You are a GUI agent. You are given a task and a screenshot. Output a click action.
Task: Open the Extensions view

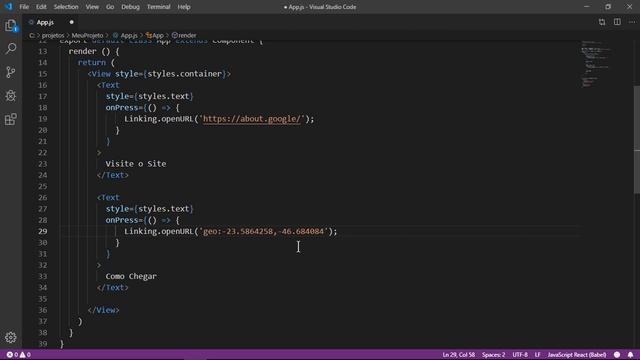point(11,120)
